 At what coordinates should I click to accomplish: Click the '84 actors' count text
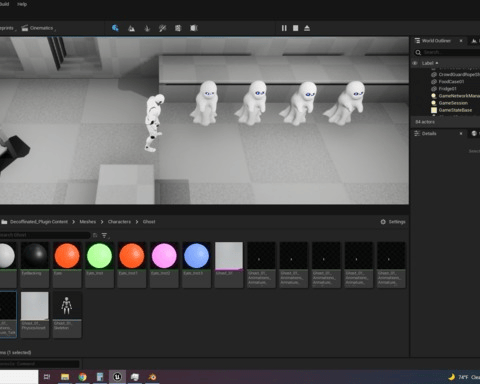click(x=425, y=122)
